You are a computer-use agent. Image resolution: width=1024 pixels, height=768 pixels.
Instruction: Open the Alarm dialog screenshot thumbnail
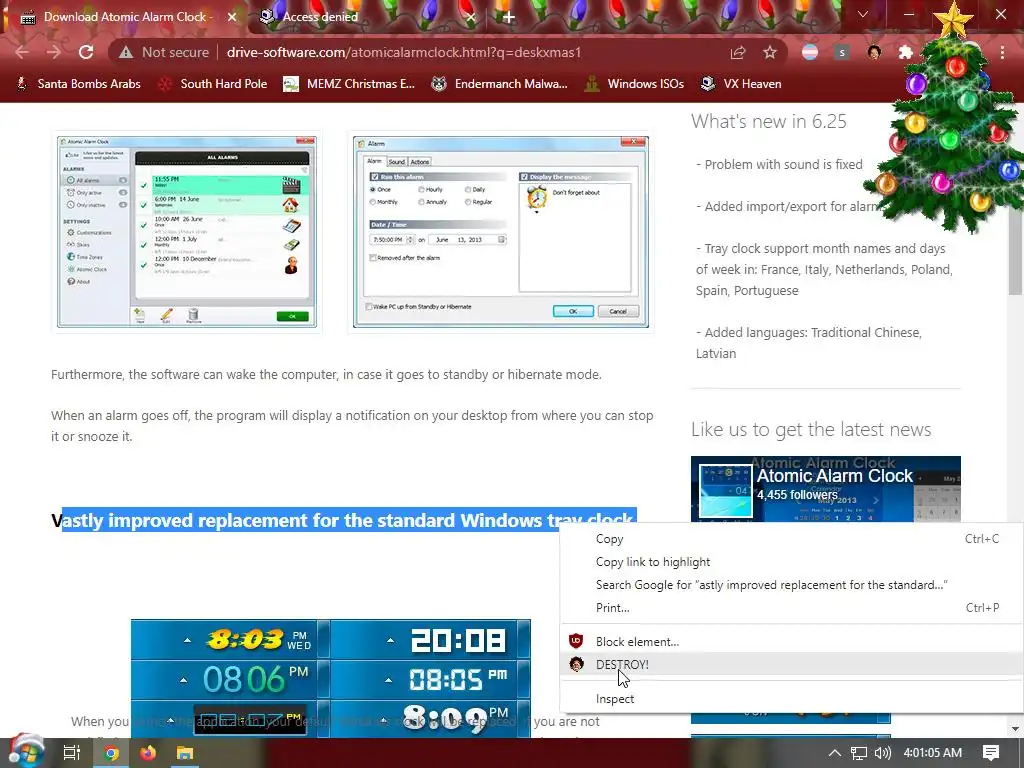[501, 232]
